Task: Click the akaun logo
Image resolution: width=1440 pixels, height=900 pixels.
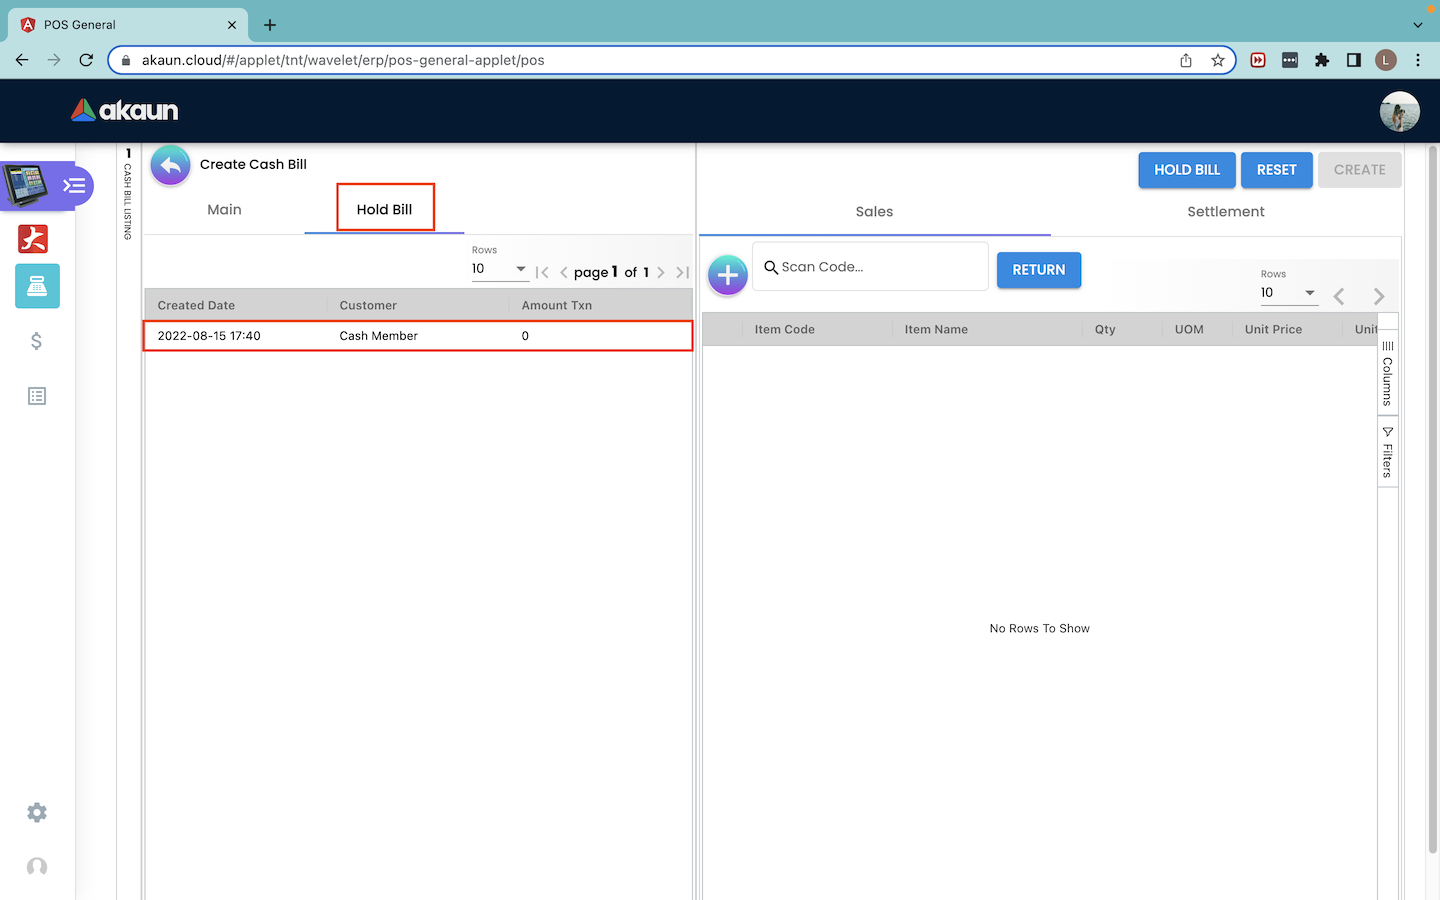Action: point(125,110)
